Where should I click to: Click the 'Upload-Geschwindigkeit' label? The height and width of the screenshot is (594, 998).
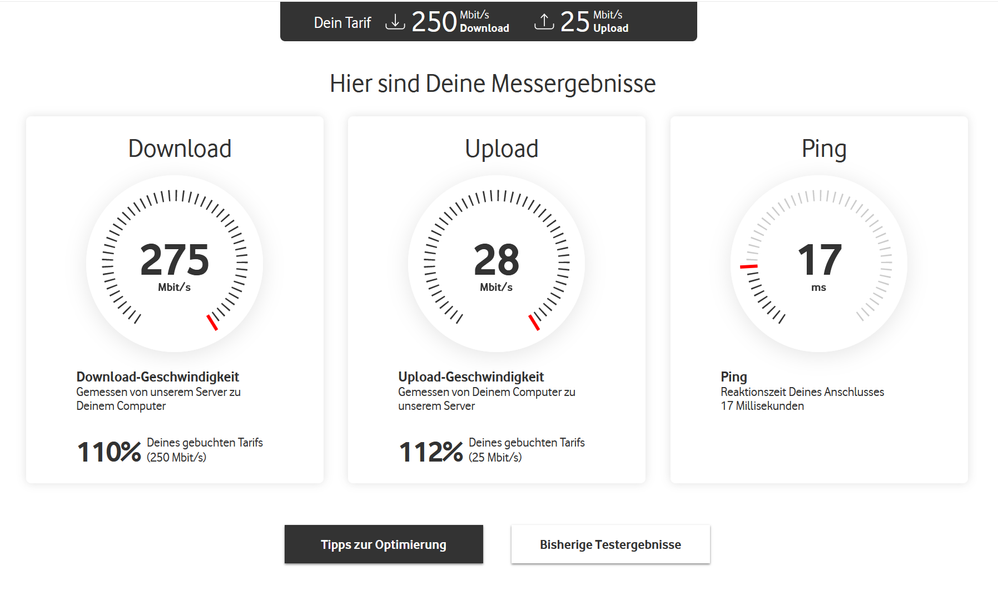click(471, 377)
